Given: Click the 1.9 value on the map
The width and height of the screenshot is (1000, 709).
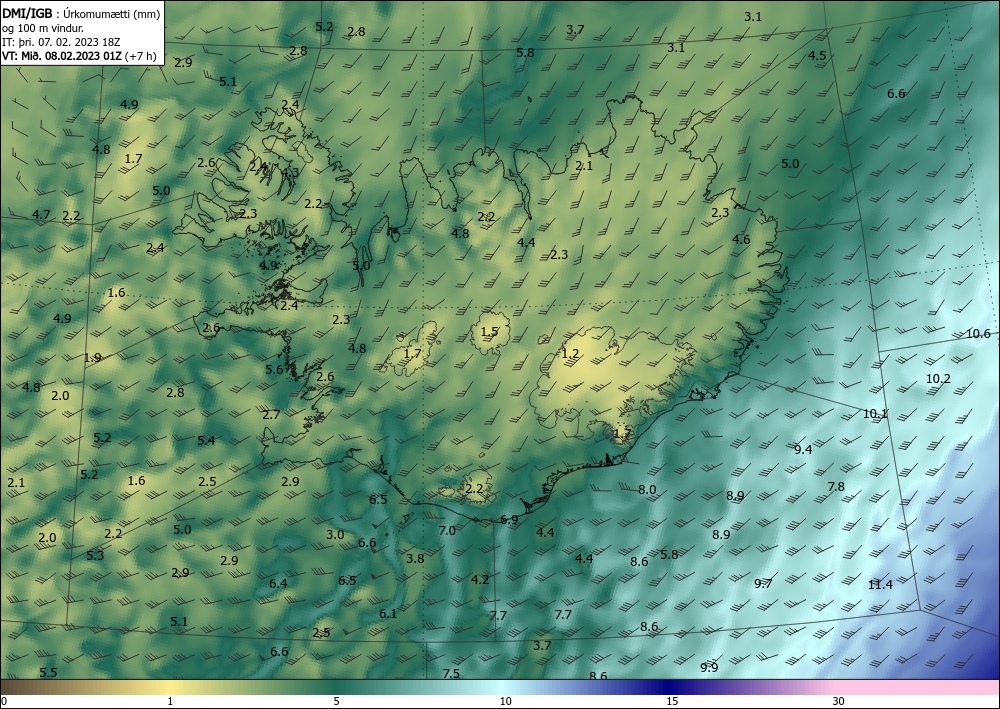Looking at the screenshot, I should point(92,357).
